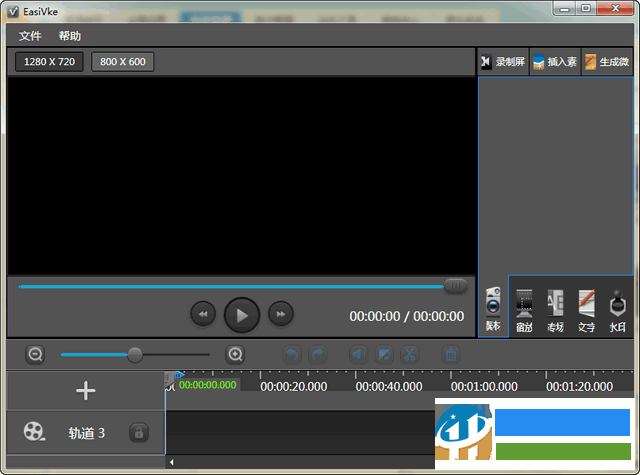The width and height of the screenshot is (640, 475).
Task: Open the 素材 material panel icon
Action: click(x=493, y=309)
